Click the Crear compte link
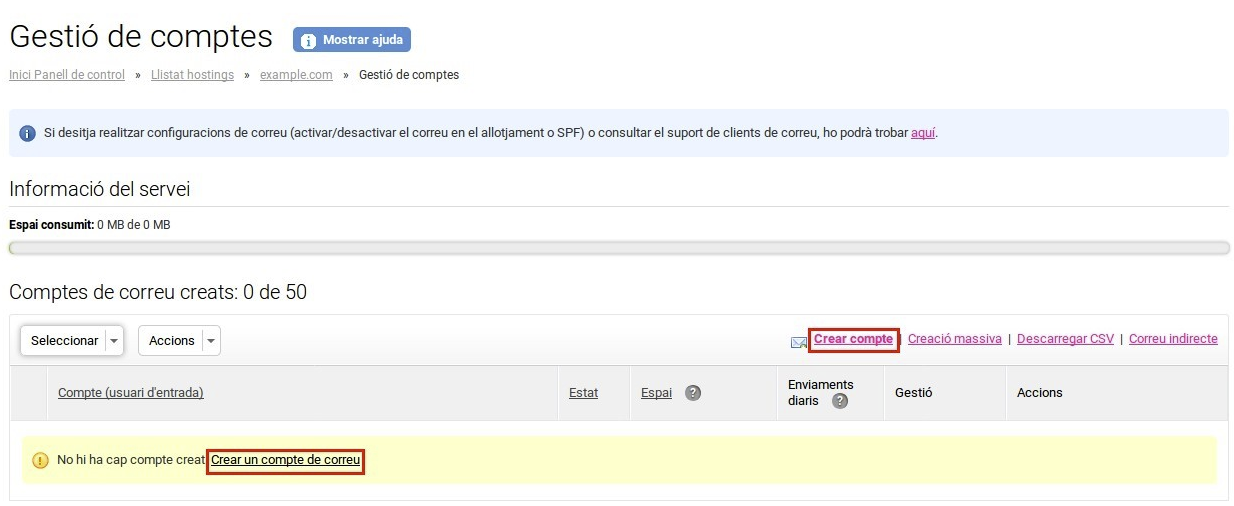This screenshot has height=506, width=1234. click(853, 339)
